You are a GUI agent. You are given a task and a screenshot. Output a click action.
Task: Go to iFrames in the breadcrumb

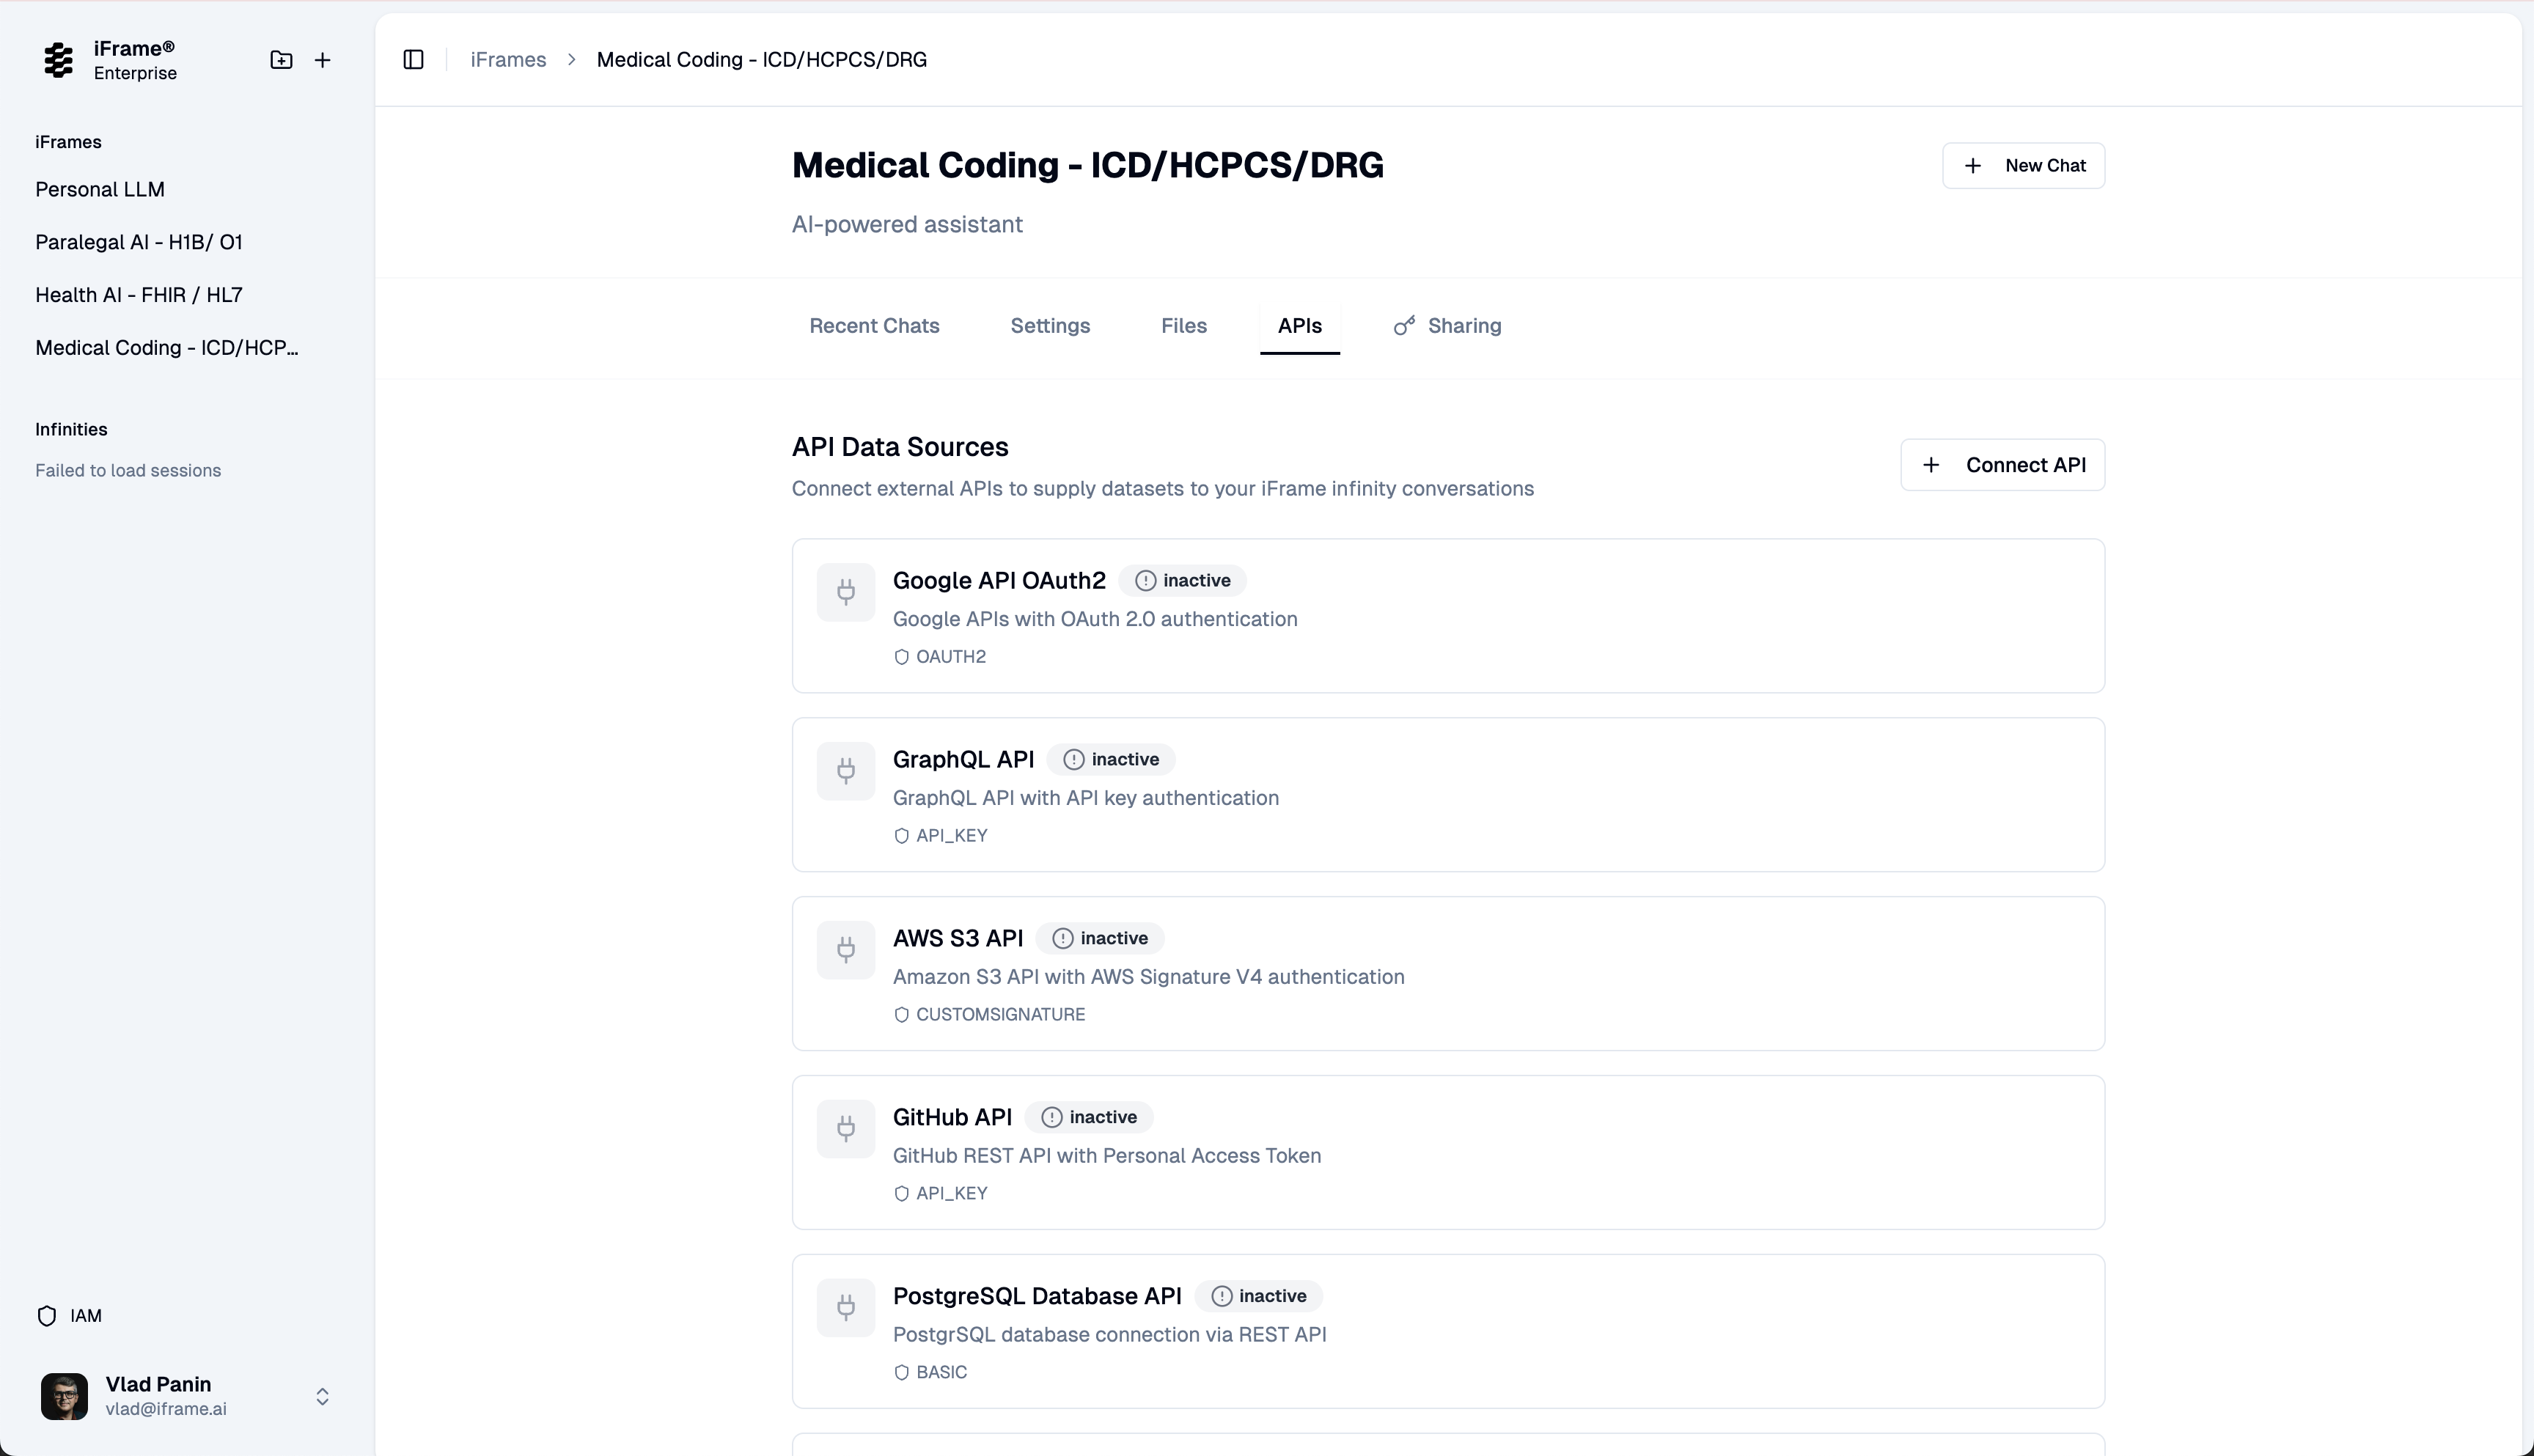tap(508, 60)
